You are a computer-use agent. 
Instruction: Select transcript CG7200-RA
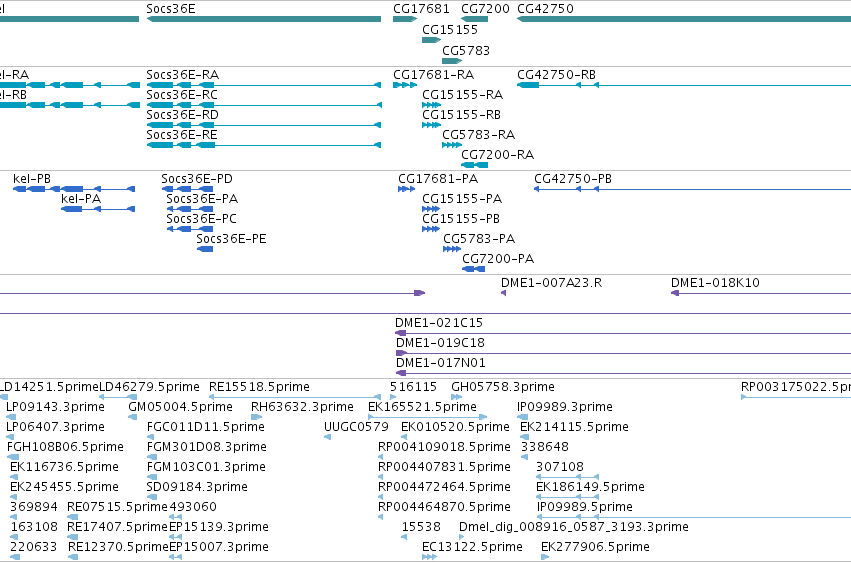coord(498,155)
